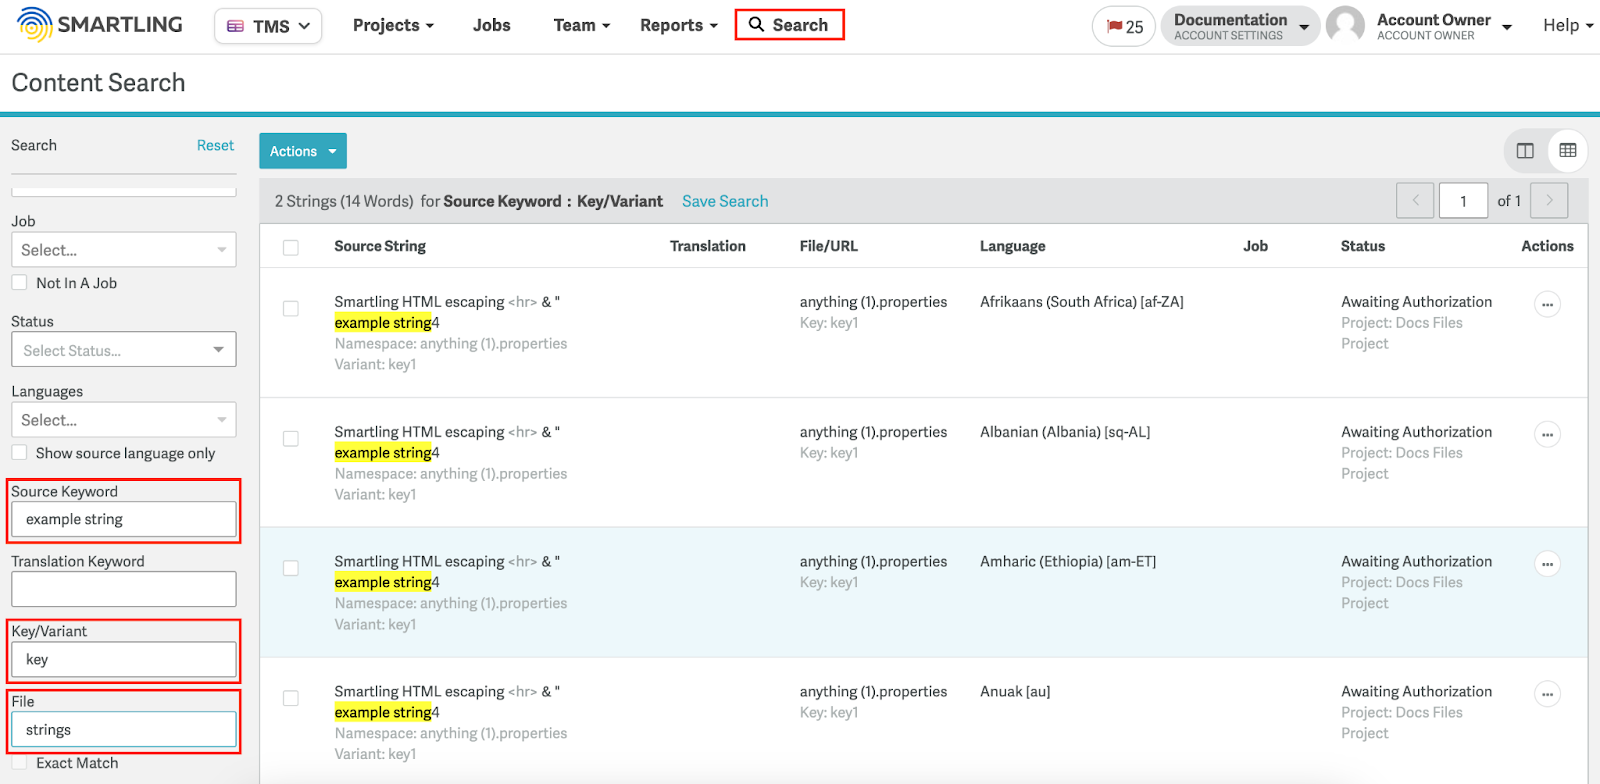
Task: Reset the search filters
Action: tap(215, 145)
